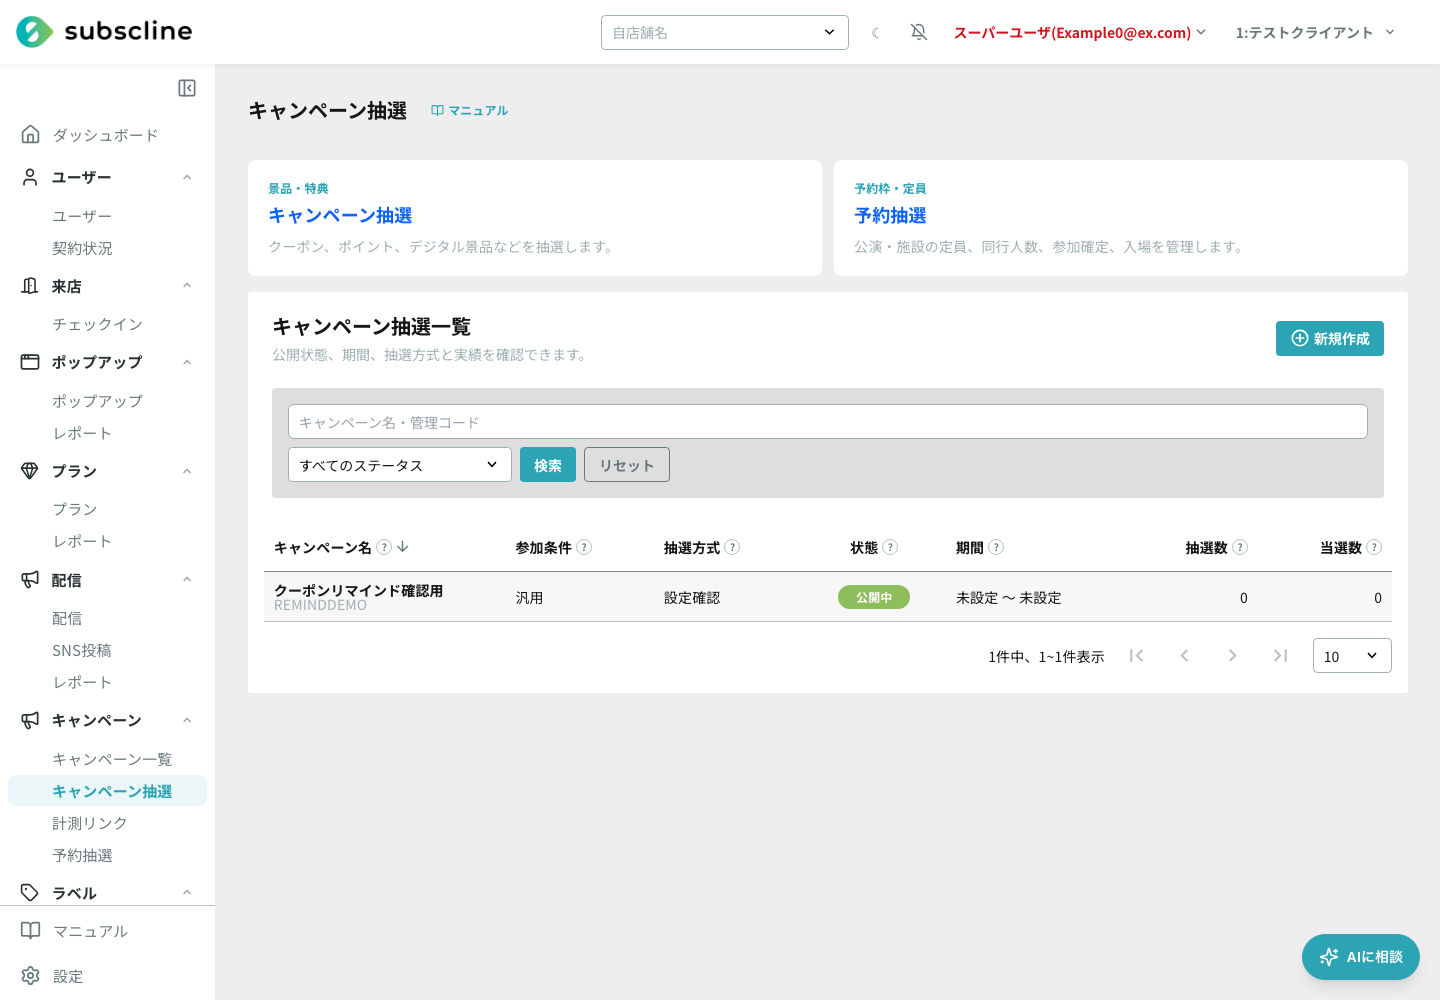The height and width of the screenshot is (1000, 1440).
Task: Select the キャンペーン抽選 card
Action: [535, 218]
